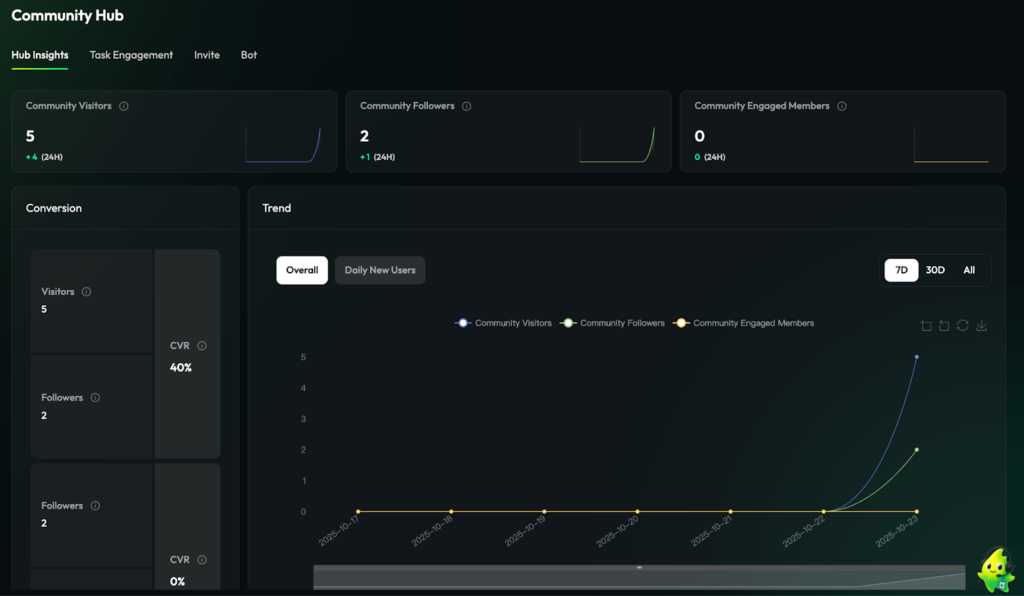Toggle Community Followers series in chart legend
The image size is (1024, 596).
pyautogui.click(x=612, y=323)
